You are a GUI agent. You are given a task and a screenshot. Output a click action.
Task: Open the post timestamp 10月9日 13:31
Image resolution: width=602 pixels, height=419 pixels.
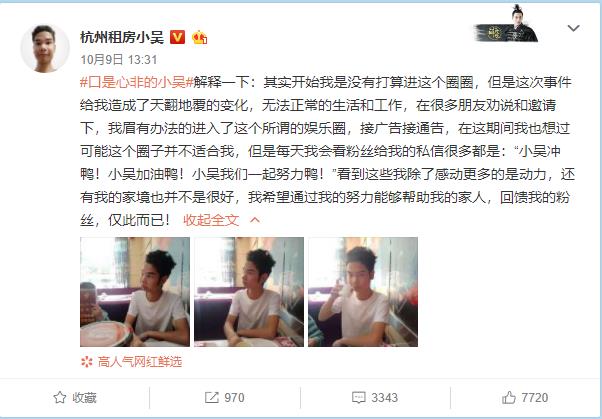tap(119, 60)
